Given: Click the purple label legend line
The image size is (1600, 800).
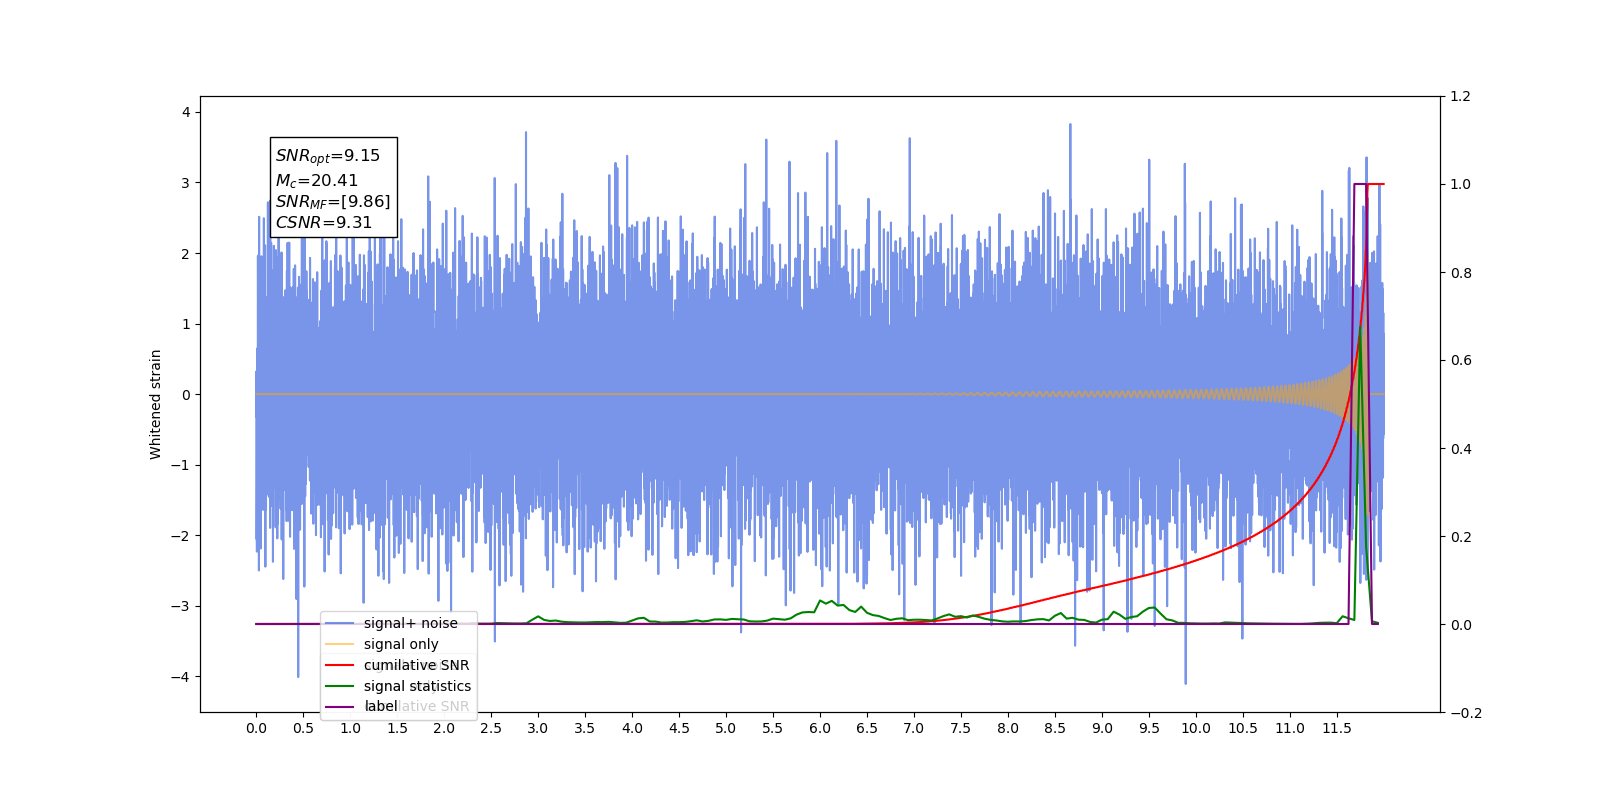Looking at the screenshot, I should 340,707.
